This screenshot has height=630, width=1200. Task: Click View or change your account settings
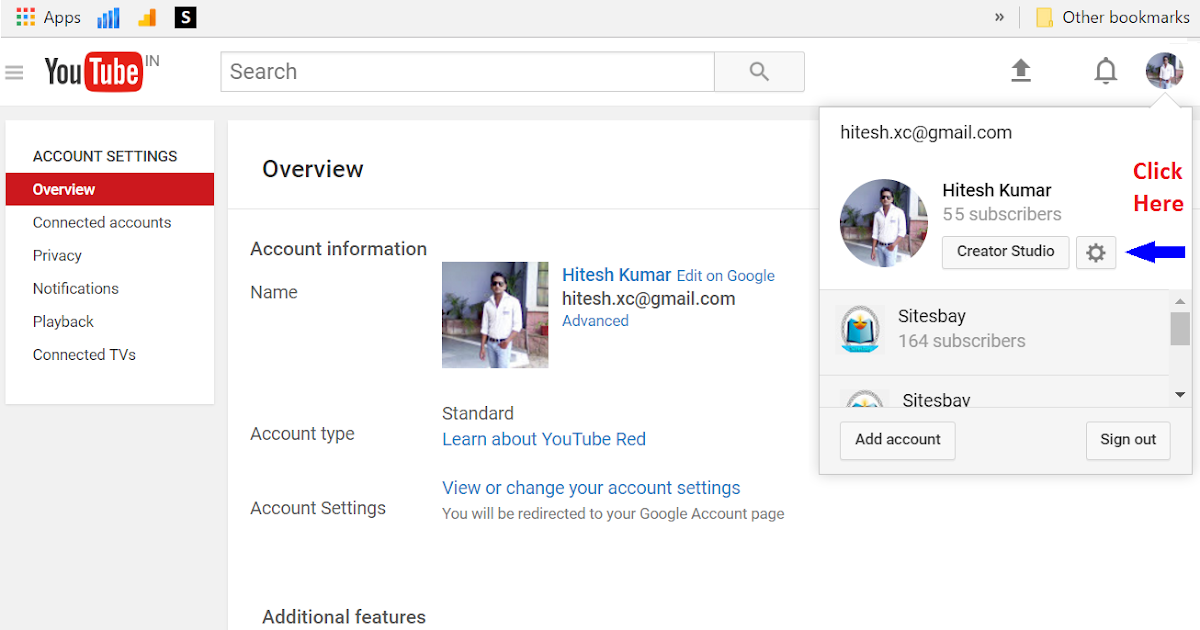tap(591, 488)
